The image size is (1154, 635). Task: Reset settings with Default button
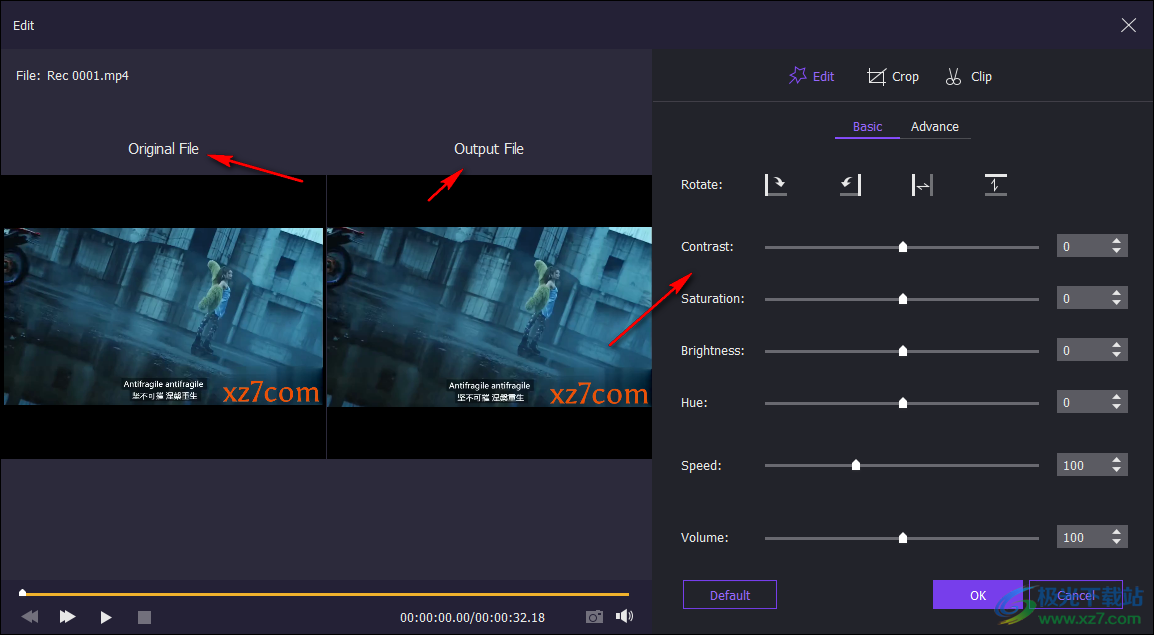coord(730,595)
